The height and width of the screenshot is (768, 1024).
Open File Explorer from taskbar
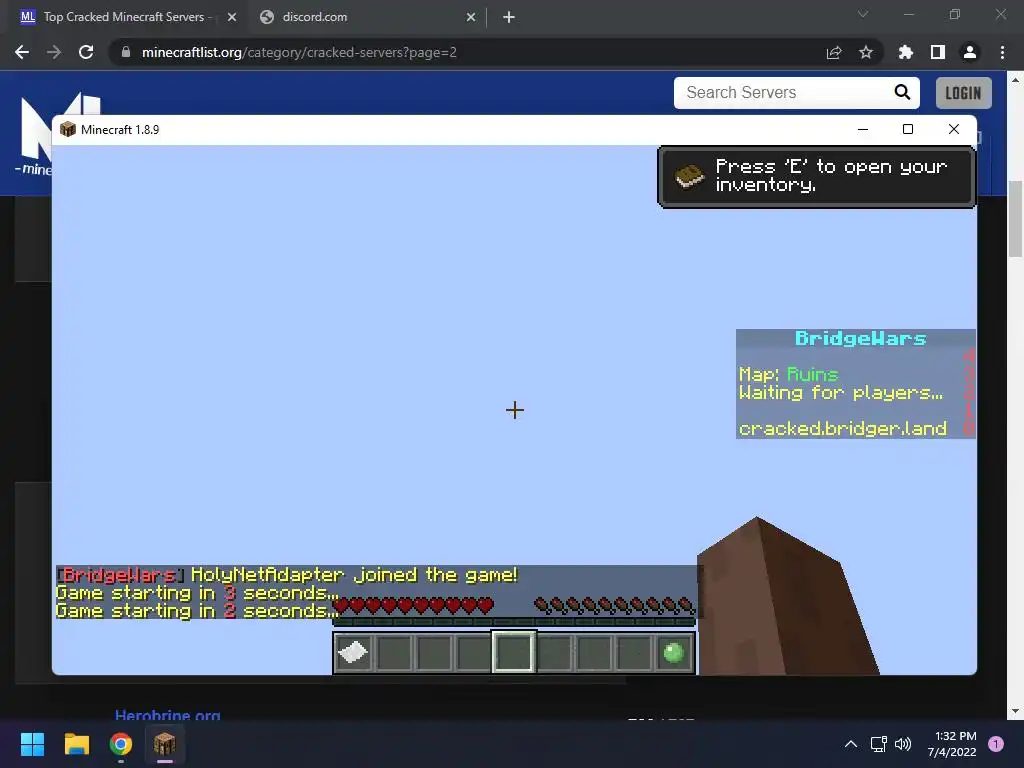pos(76,744)
